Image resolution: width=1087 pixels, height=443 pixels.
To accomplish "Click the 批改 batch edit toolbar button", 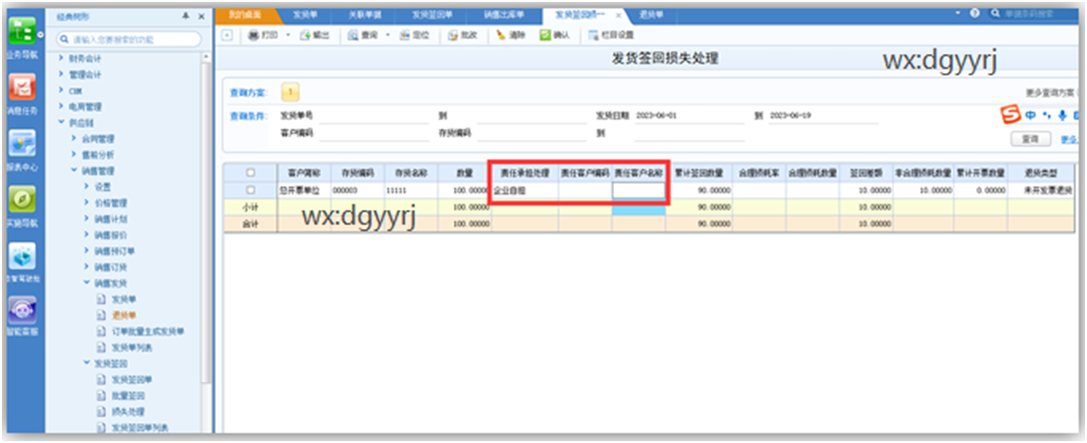I will 462,35.
